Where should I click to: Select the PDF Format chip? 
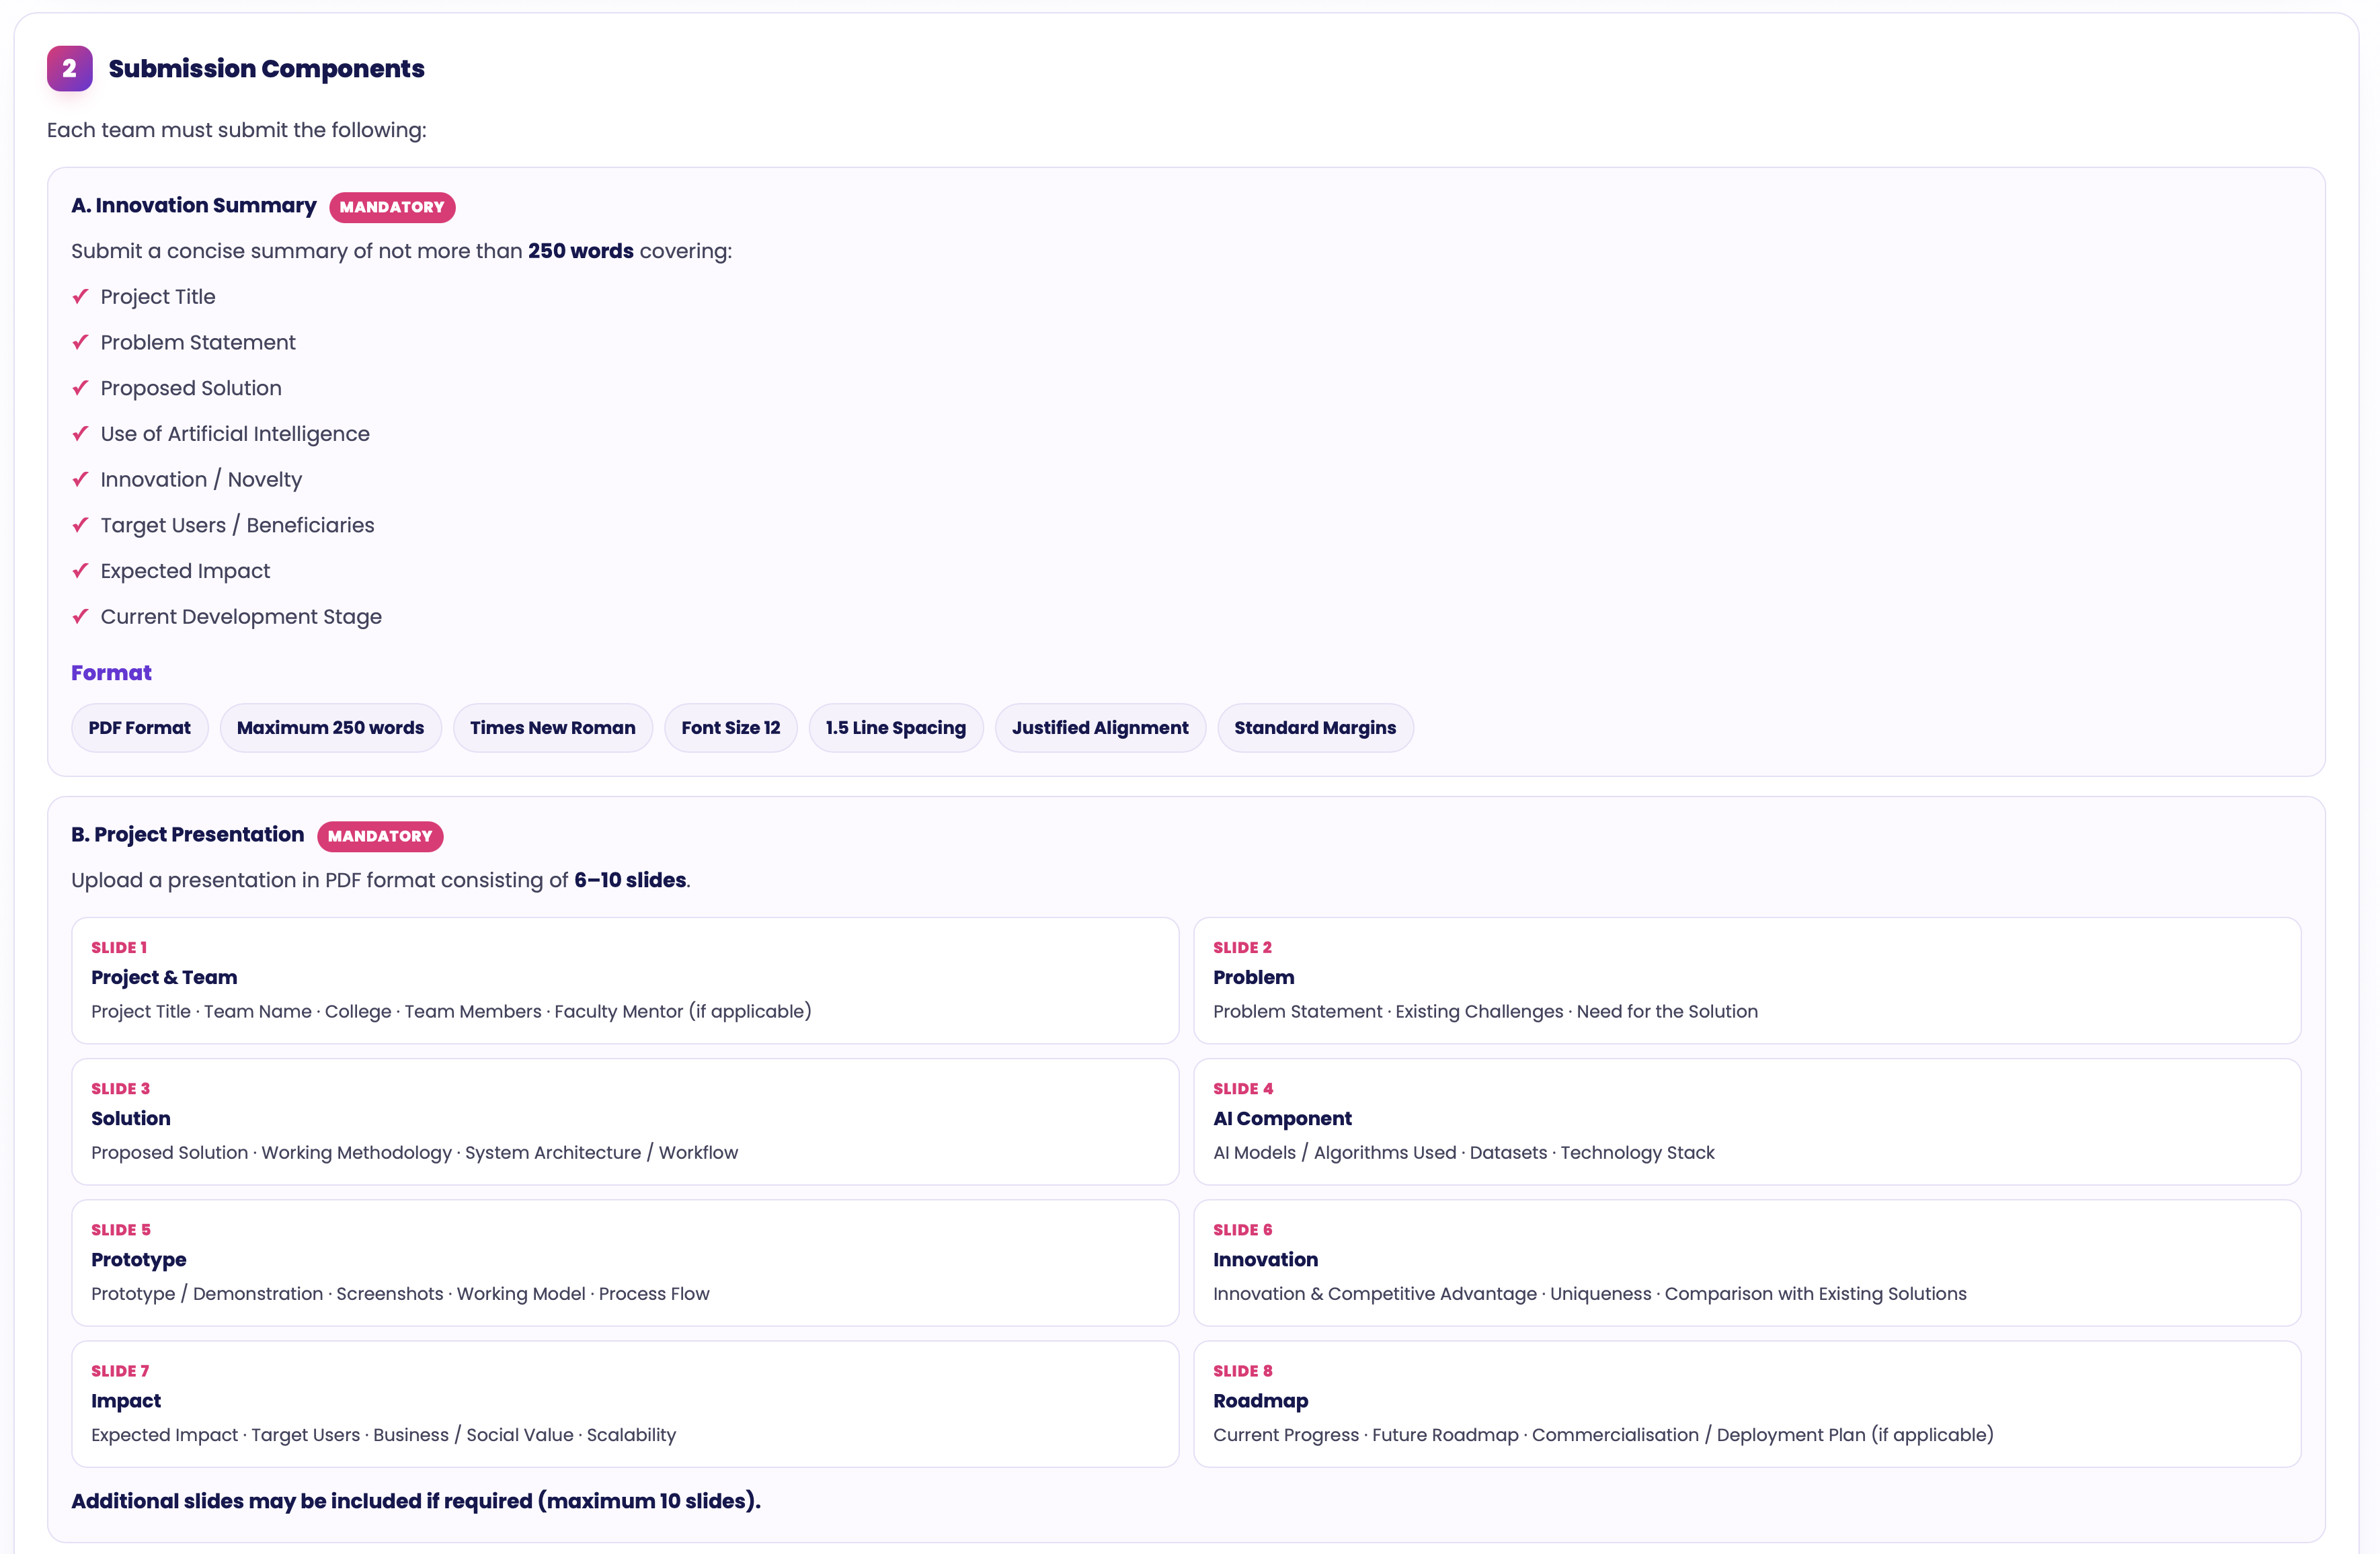coord(140,728)
